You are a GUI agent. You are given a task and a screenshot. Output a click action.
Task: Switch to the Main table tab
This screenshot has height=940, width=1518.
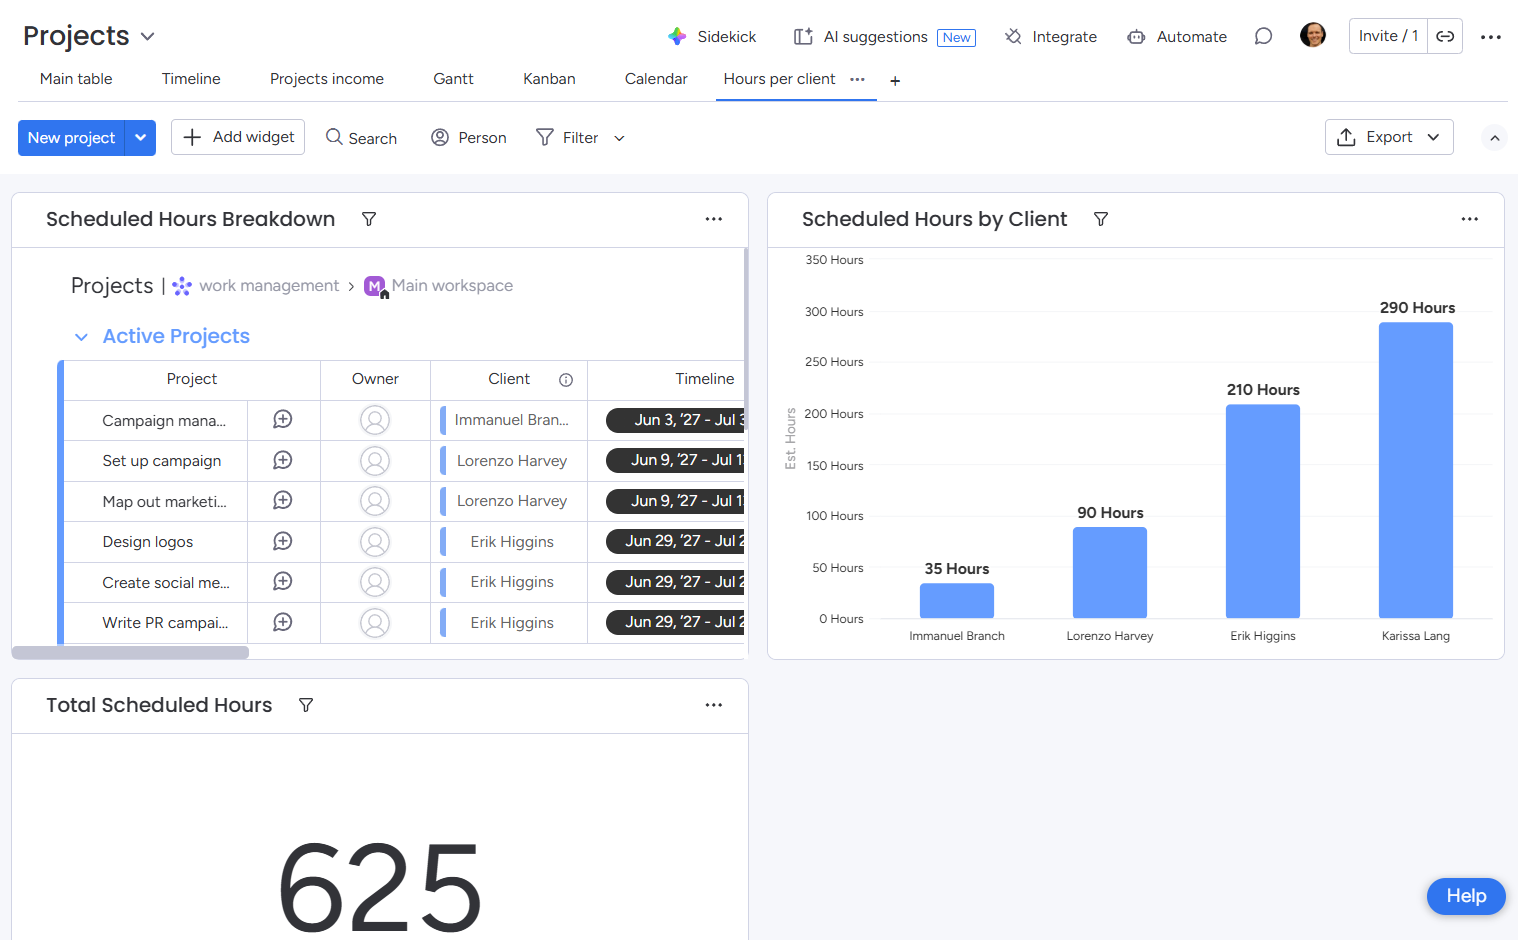76,79
